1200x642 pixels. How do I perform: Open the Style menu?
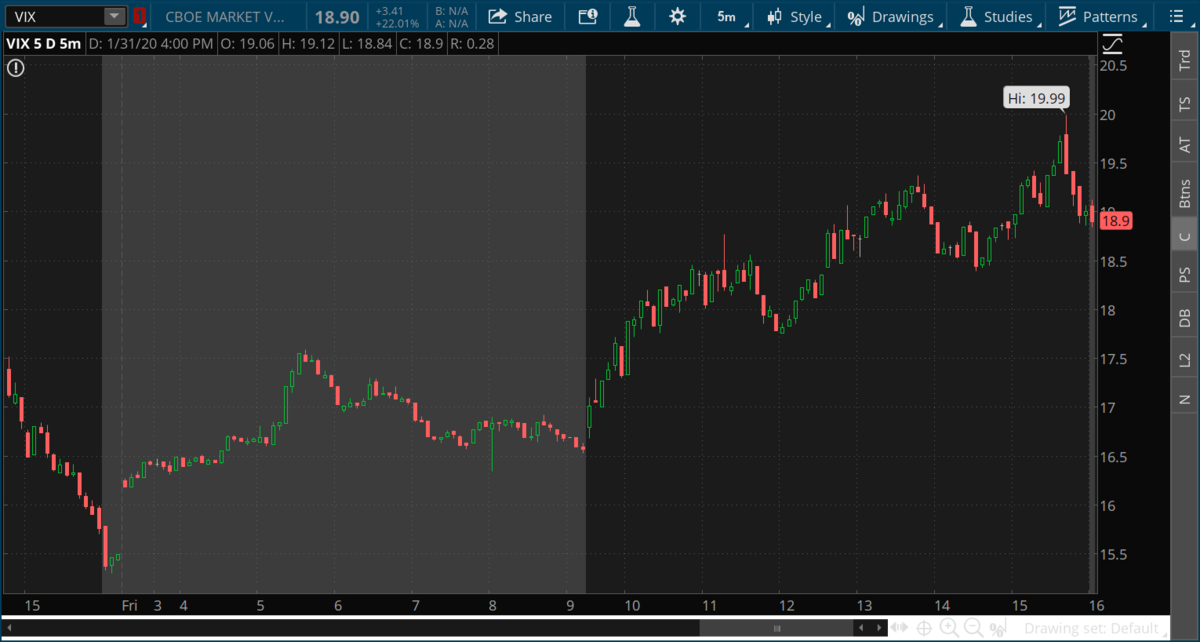(796, 16)
